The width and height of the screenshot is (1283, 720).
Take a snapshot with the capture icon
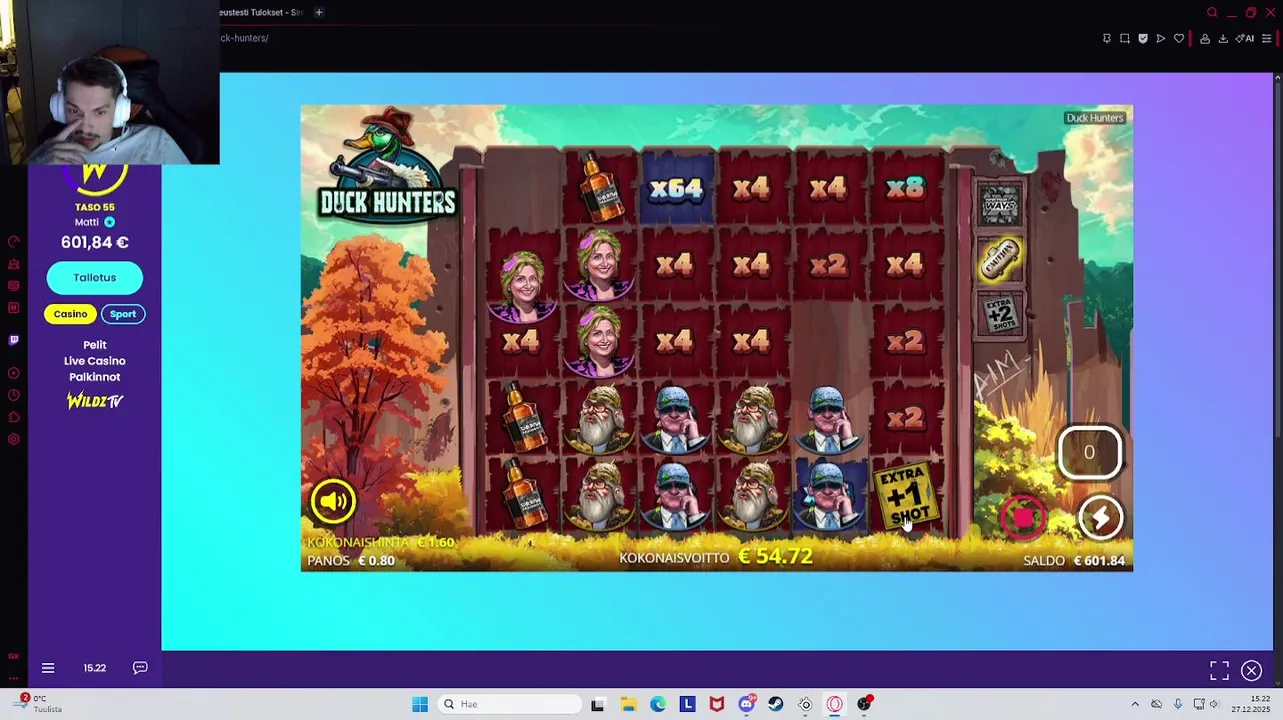[1125, 38]
